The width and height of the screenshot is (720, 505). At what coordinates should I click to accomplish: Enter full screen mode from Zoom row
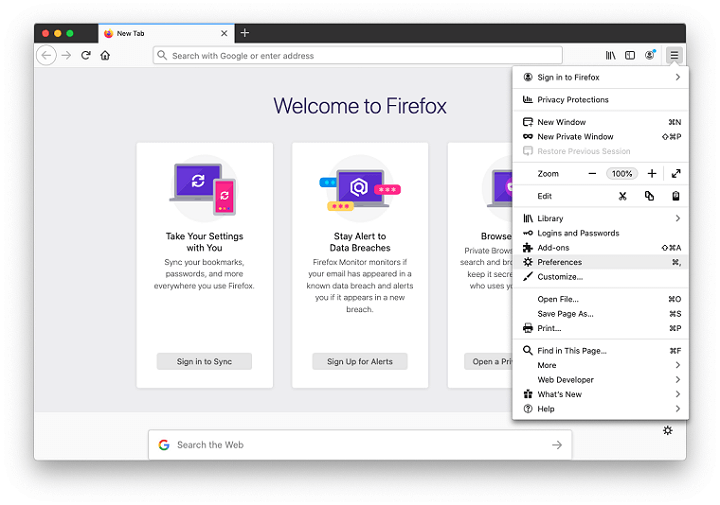click(676, 174)
